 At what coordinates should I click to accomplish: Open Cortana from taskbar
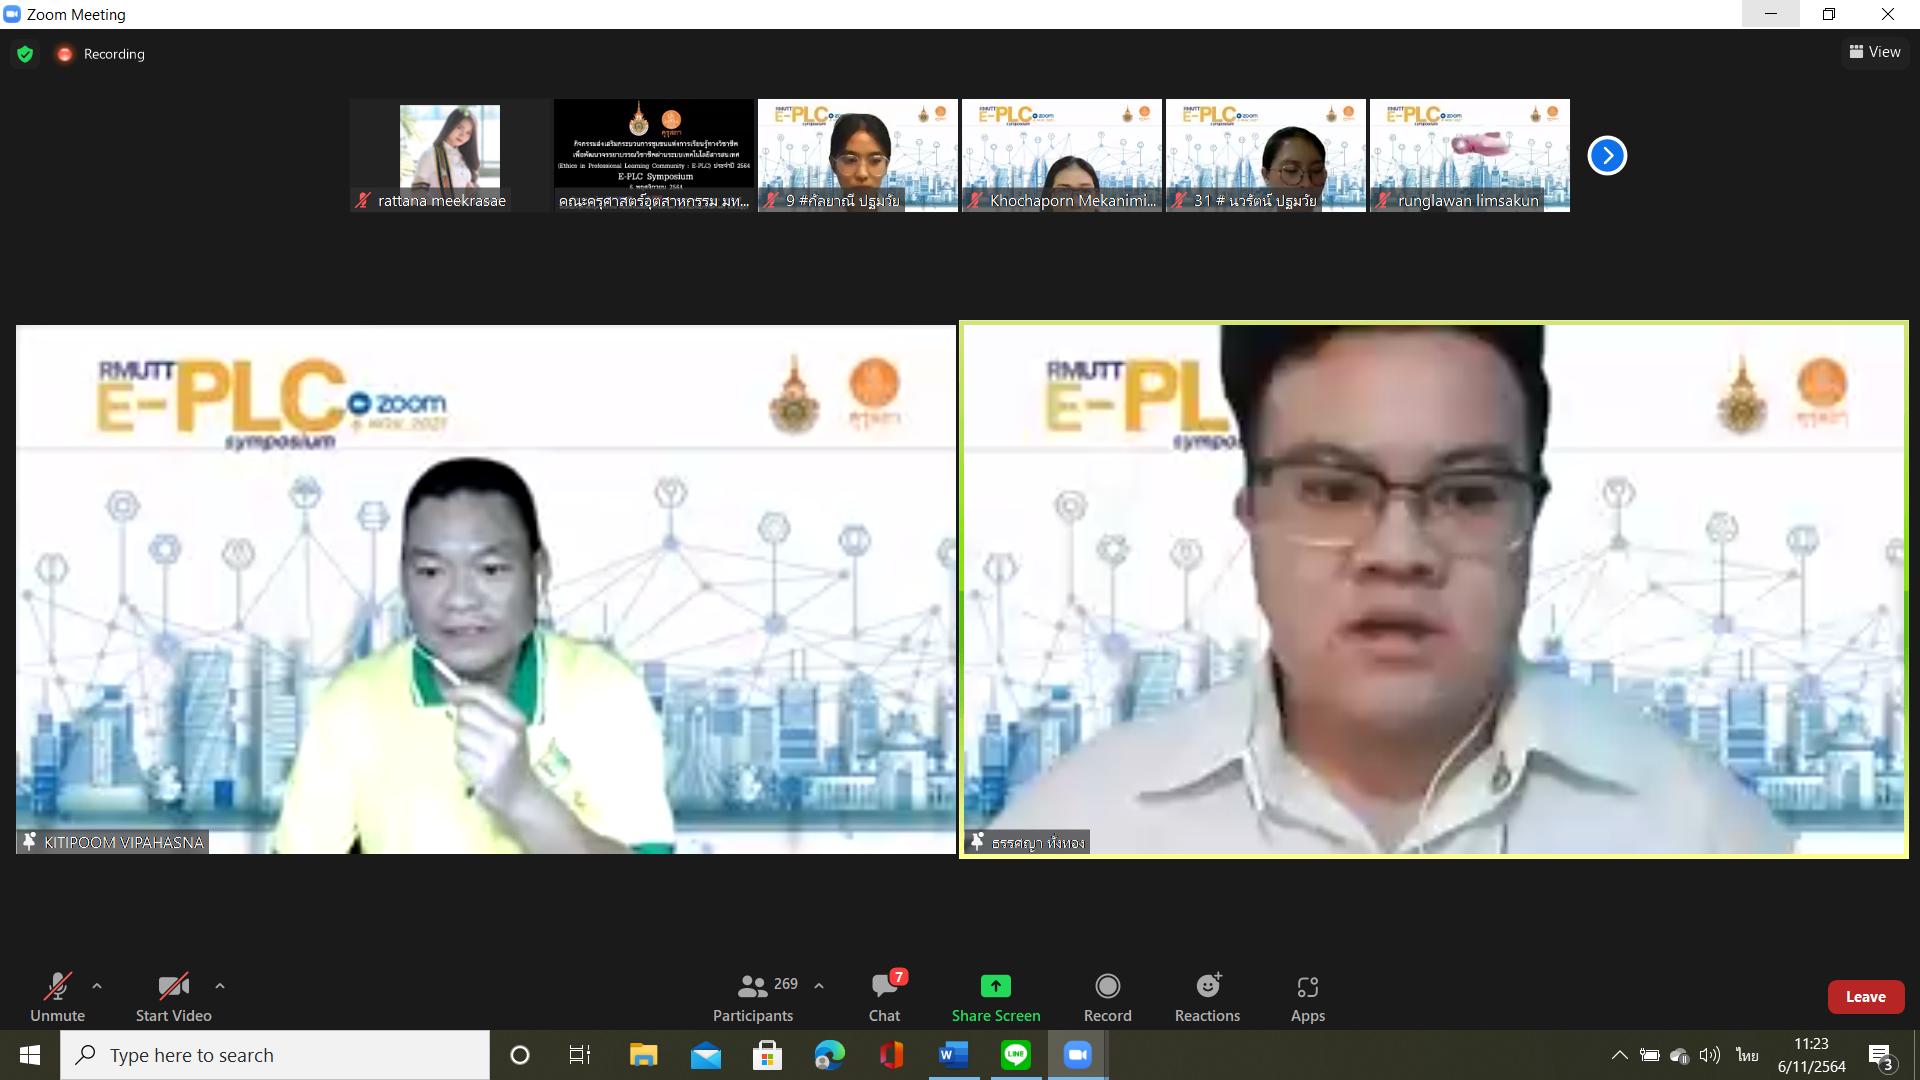[x=520, y=1055]
